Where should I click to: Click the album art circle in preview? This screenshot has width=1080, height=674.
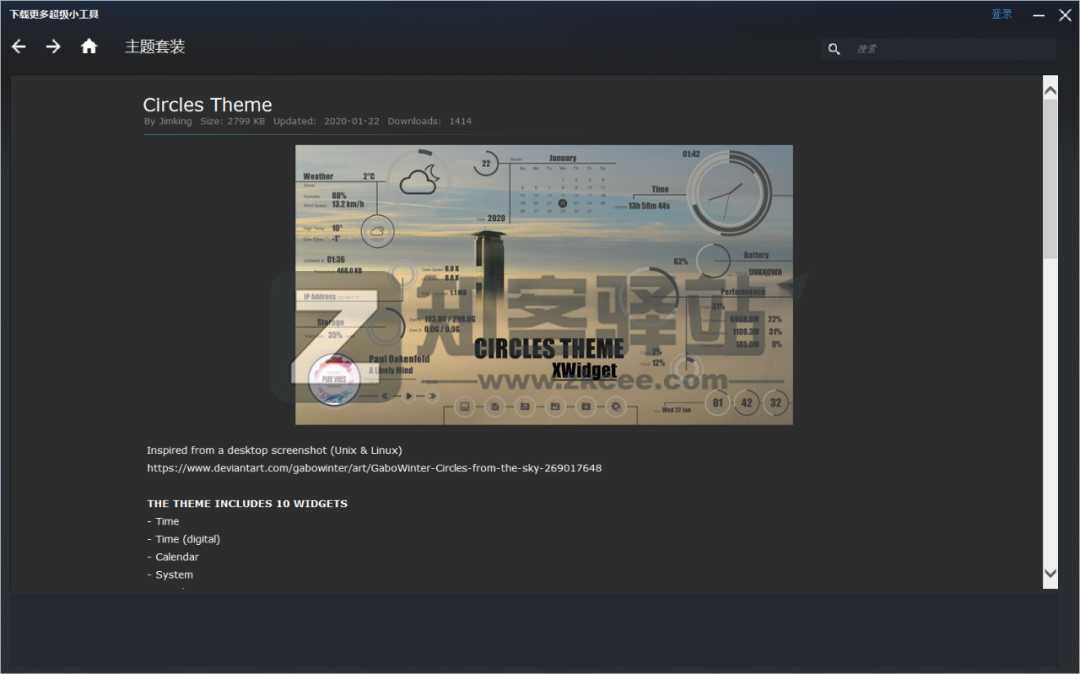point(334,380)
